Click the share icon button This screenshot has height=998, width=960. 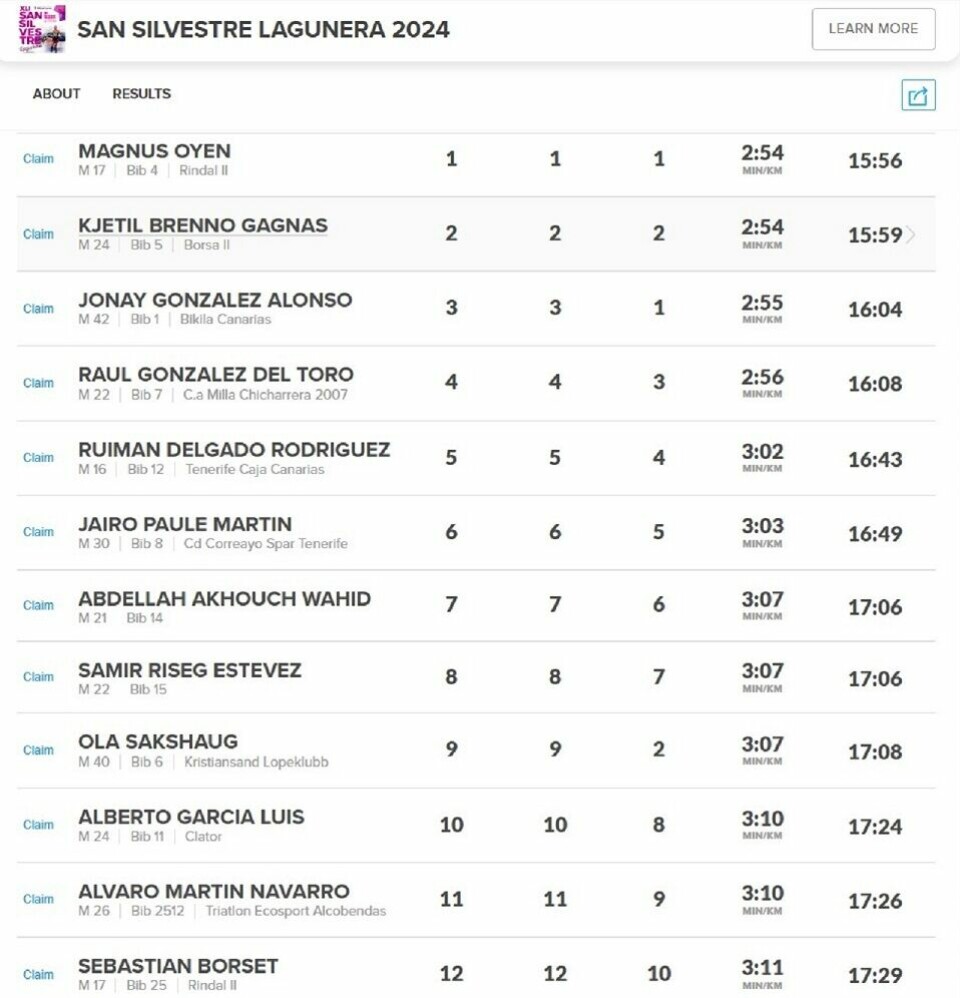pos(918,95)
